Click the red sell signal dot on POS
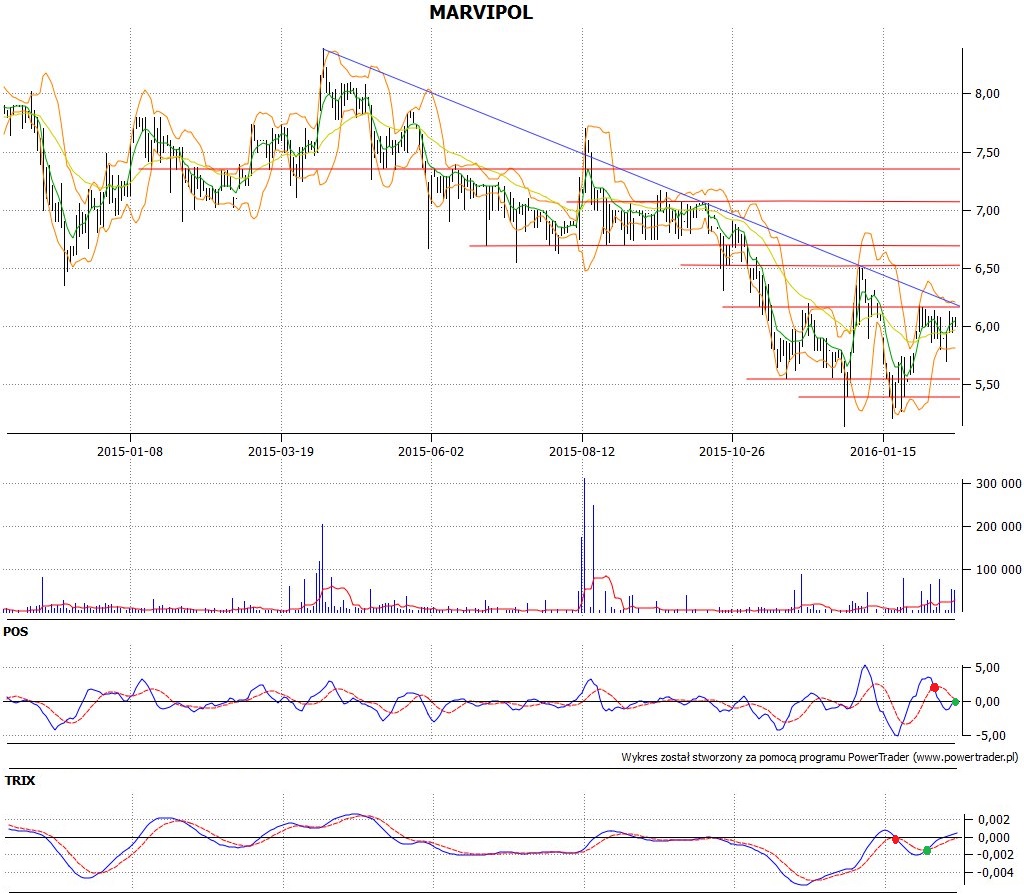1024x894 pixels. [x=935, y=688]
